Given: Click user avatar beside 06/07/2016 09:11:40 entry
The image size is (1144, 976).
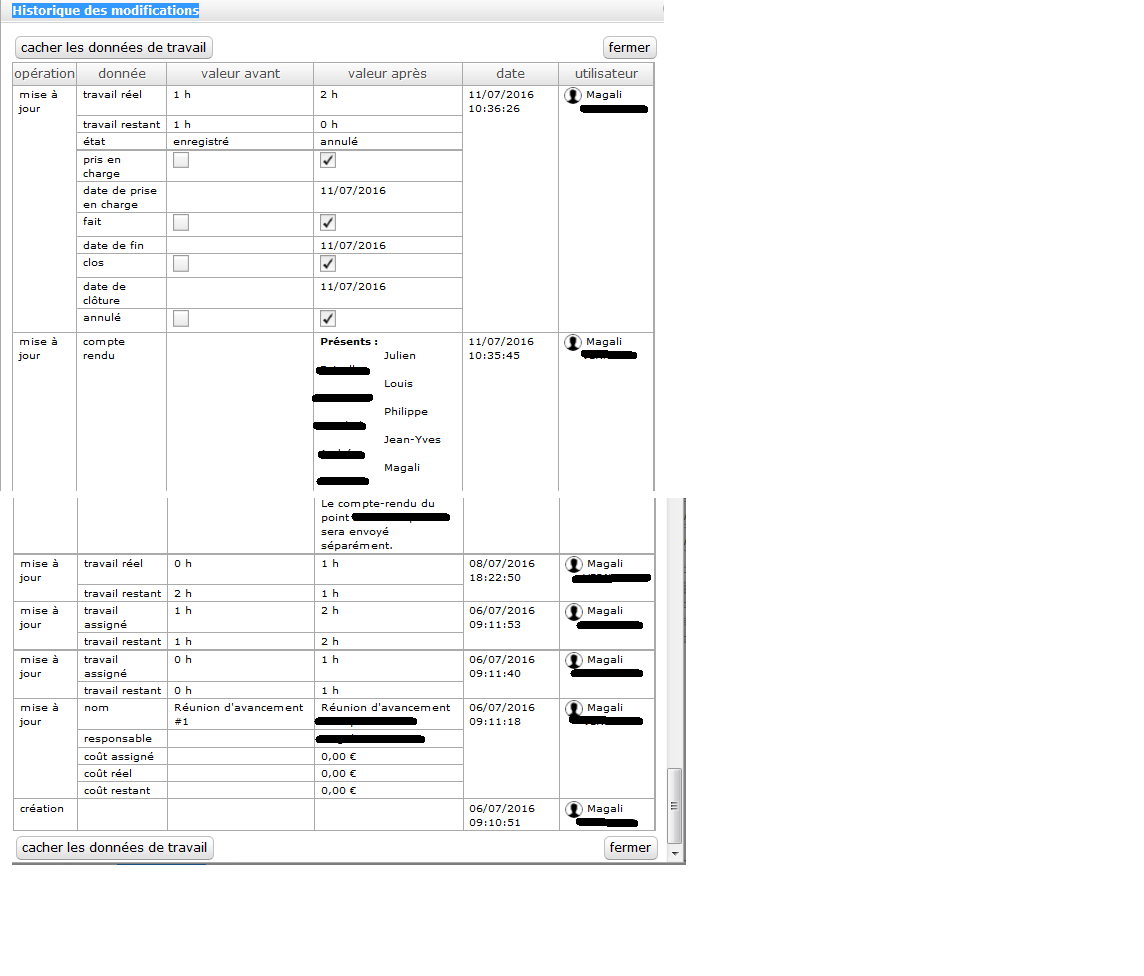Looking at the screenshot, I should coord(574,660).
